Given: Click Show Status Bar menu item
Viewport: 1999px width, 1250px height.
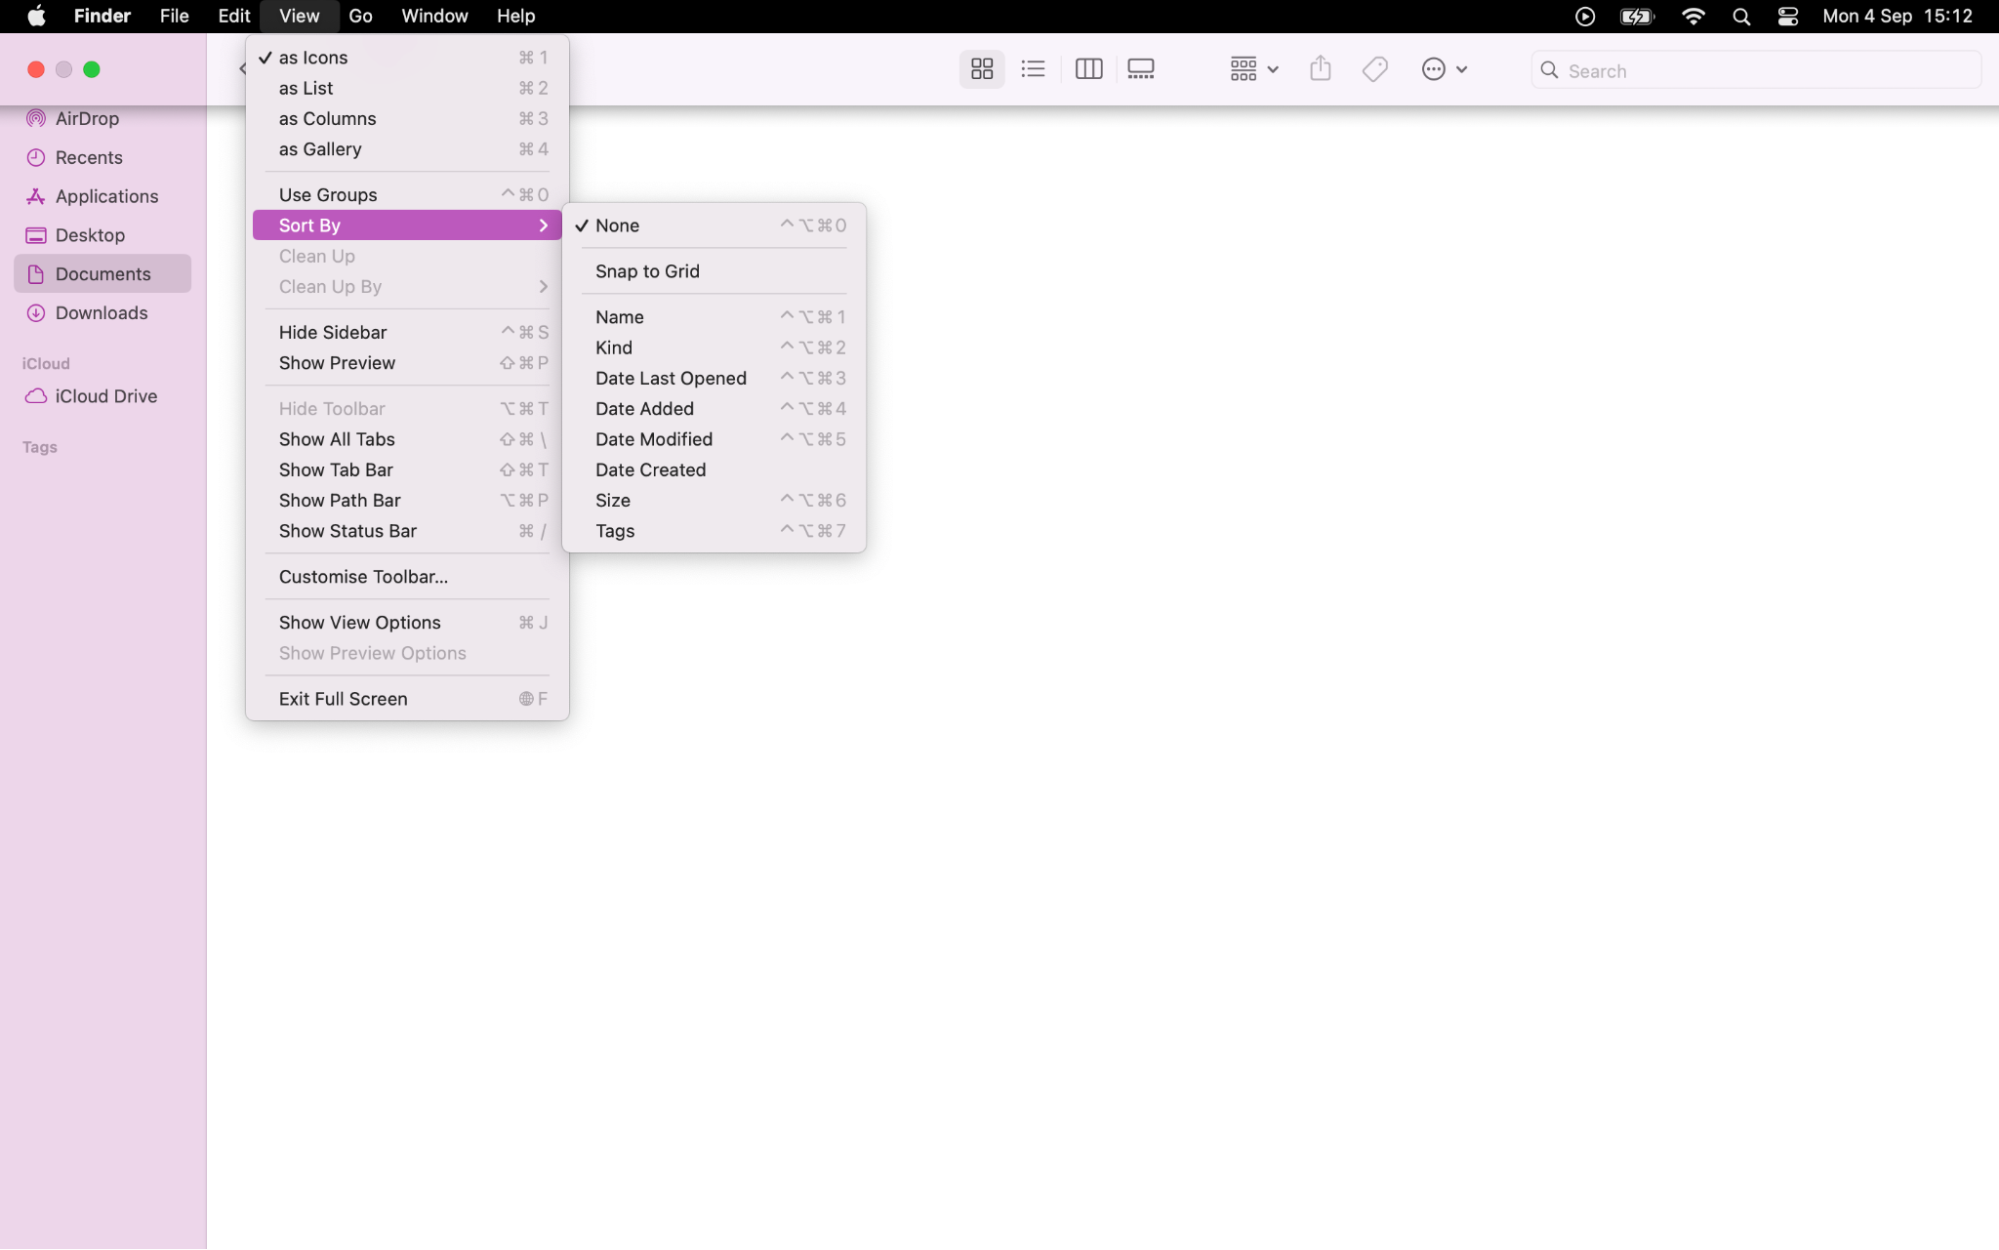Looking at the screenshot, I should pyautogui.click(x=407, y=531).
